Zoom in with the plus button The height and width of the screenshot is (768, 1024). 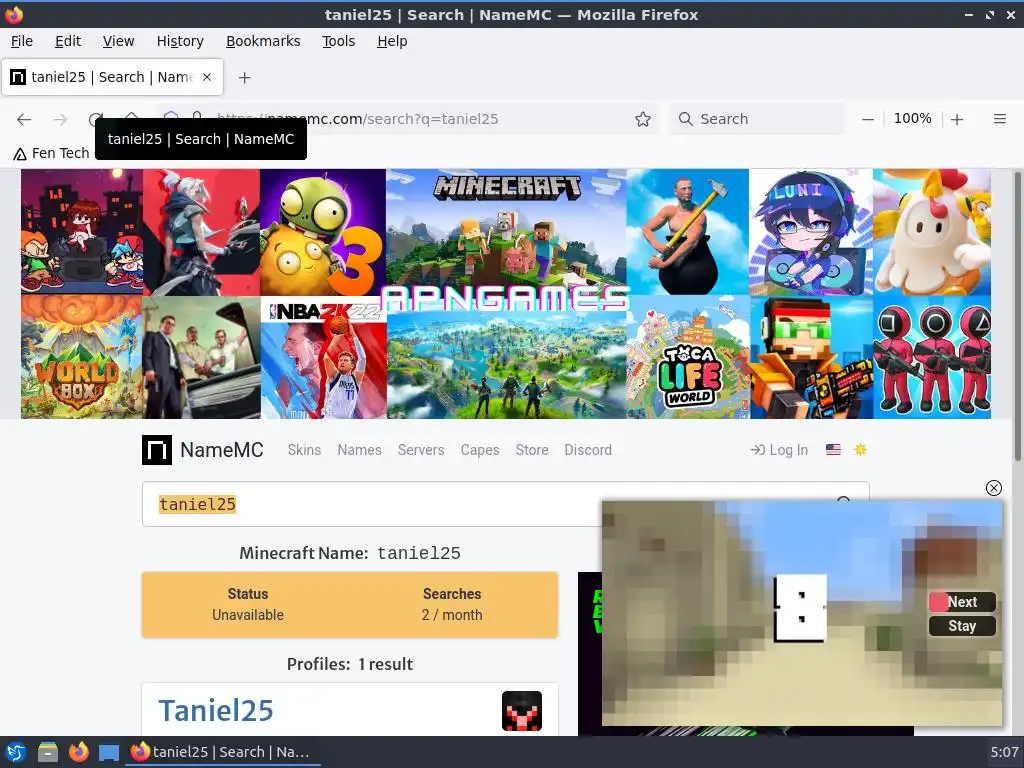(957, 119)
